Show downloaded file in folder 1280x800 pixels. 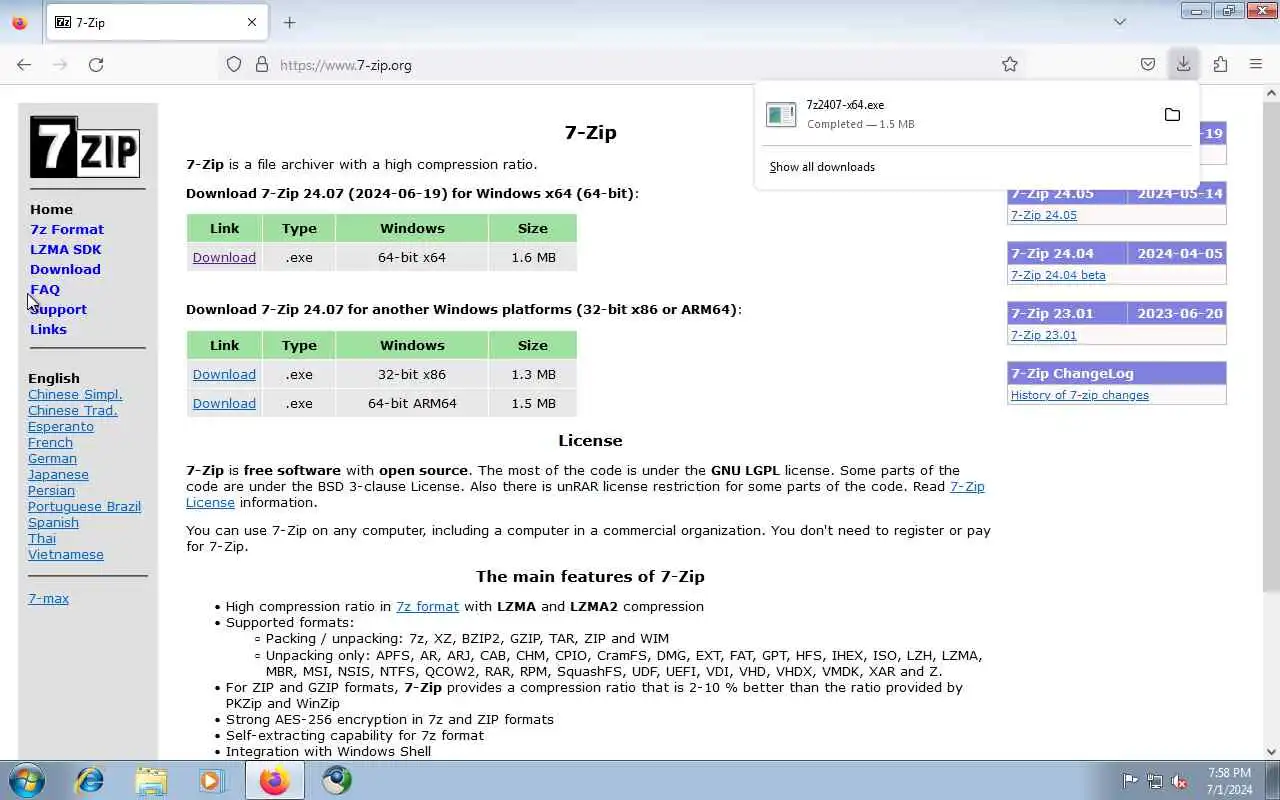[1172, 115]
